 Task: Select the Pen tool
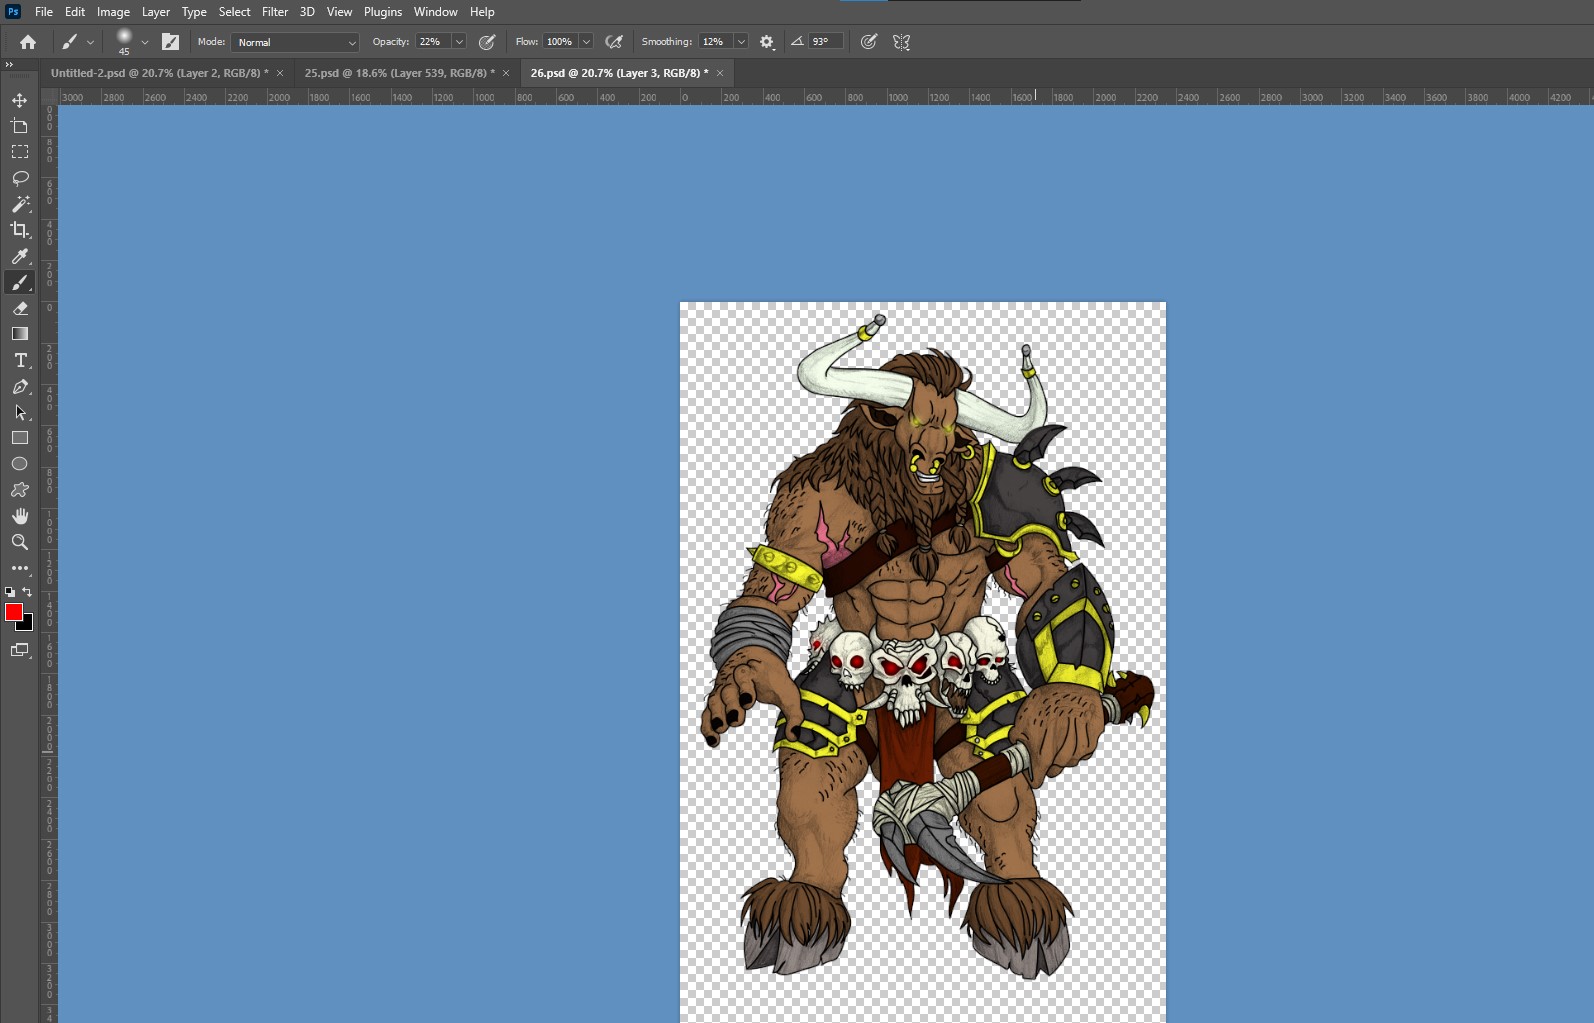tap(20, 386)
